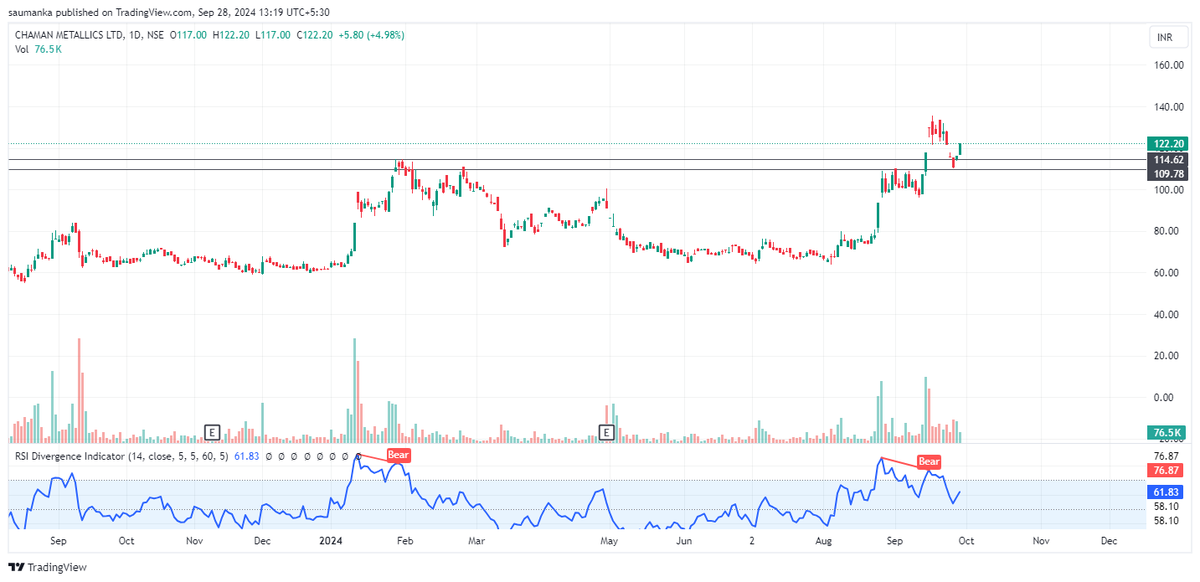Image resolution: width=1200 pixels, height=582 pixels.
Task: Click the 140.00 price axis value
Action: click(x=1169, y=107)
